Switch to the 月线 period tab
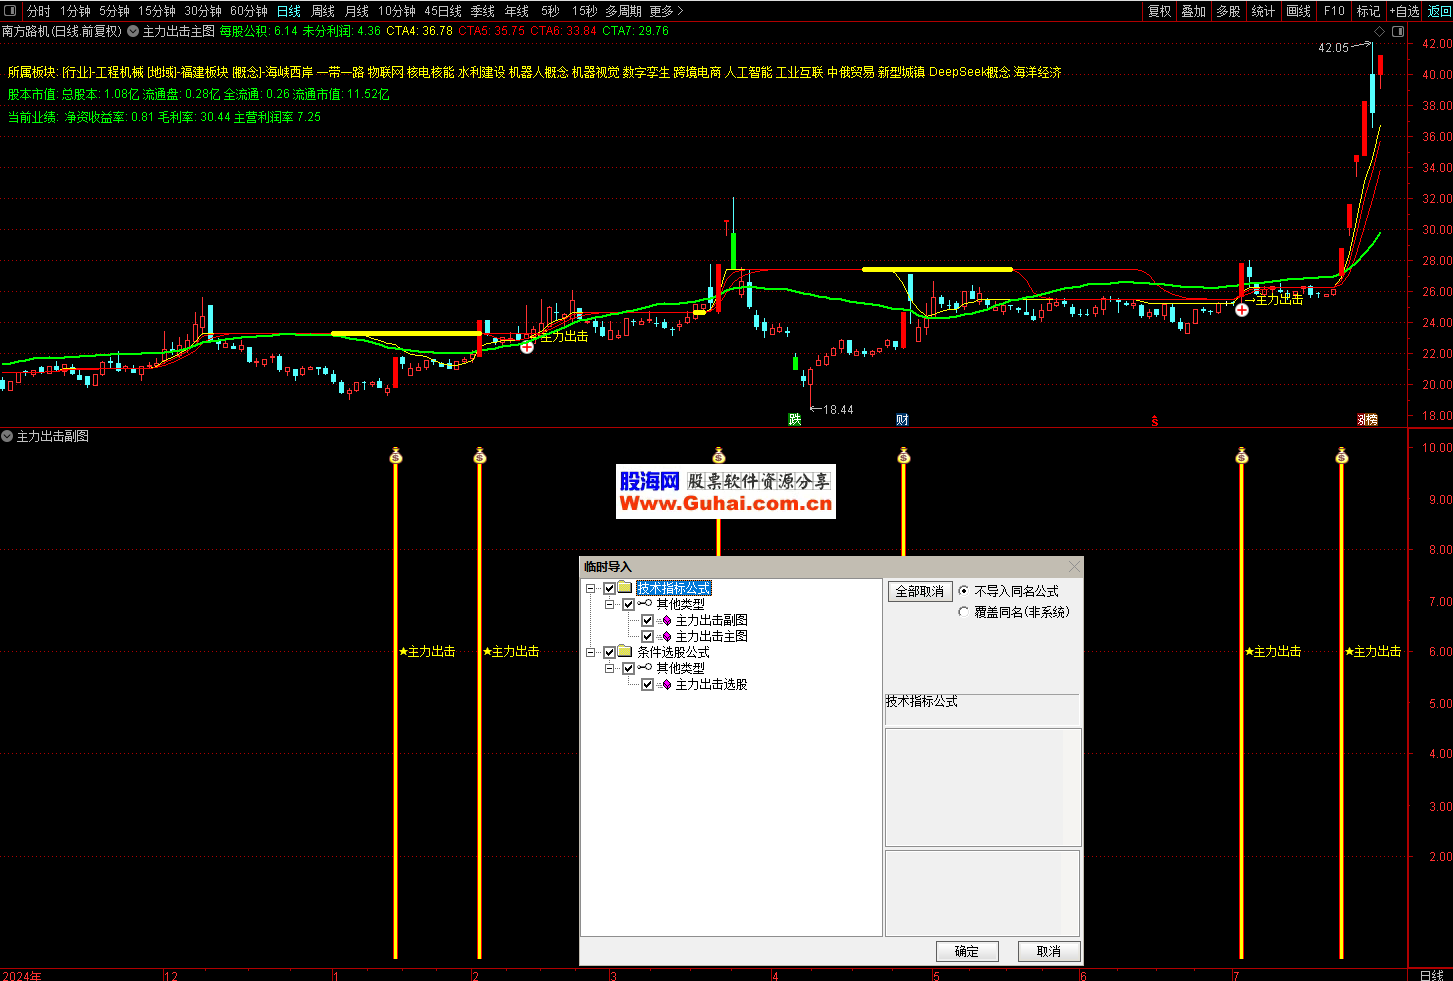 [357, 11]
